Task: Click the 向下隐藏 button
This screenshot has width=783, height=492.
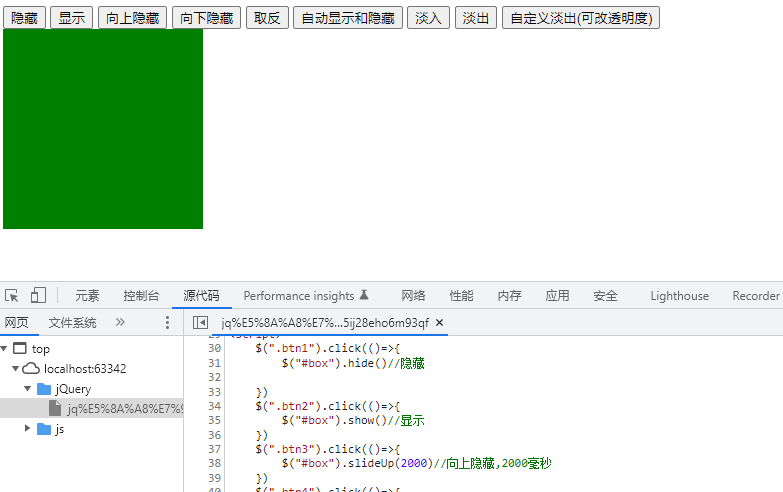Action: [206, 18]
